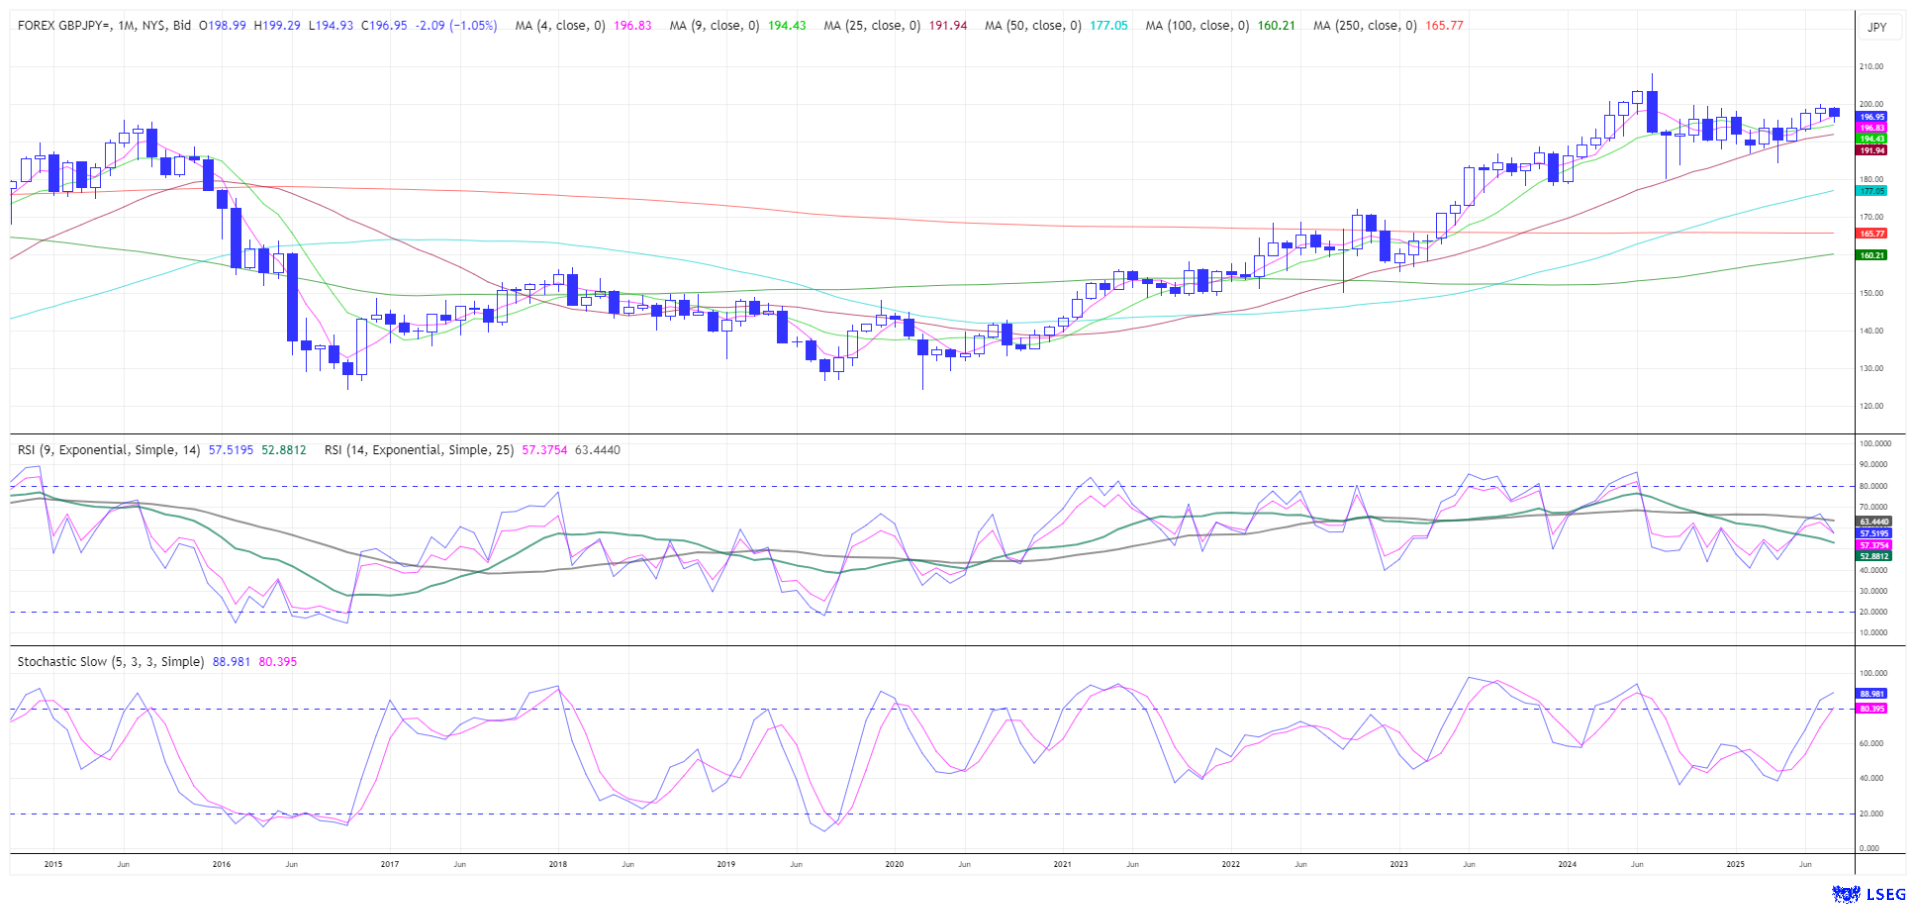Click the RSI (9, Exponential) indicator label
1916x905 pixels.
coord(109,450)
